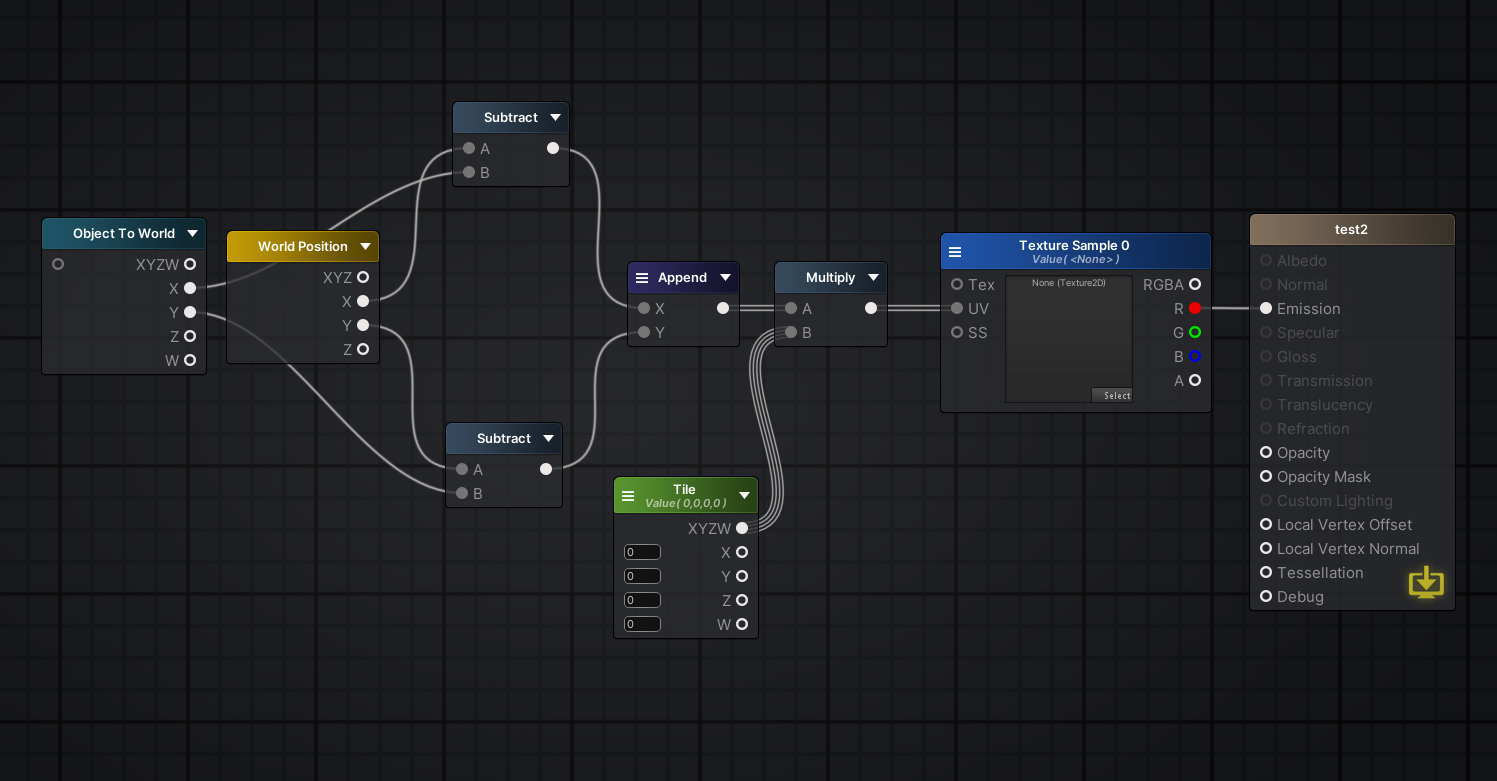Image resolution: width=1497 pixels, height=781 pixels.
Task: Click the hamburger icon on Texture Sample 0
Action: click(x=955, y=252)
